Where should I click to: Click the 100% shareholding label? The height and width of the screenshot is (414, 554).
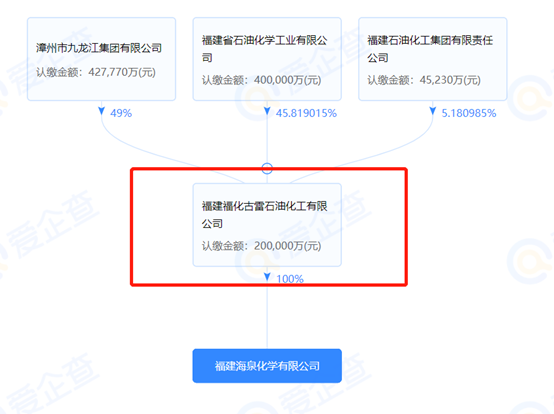tap(290, 279)
